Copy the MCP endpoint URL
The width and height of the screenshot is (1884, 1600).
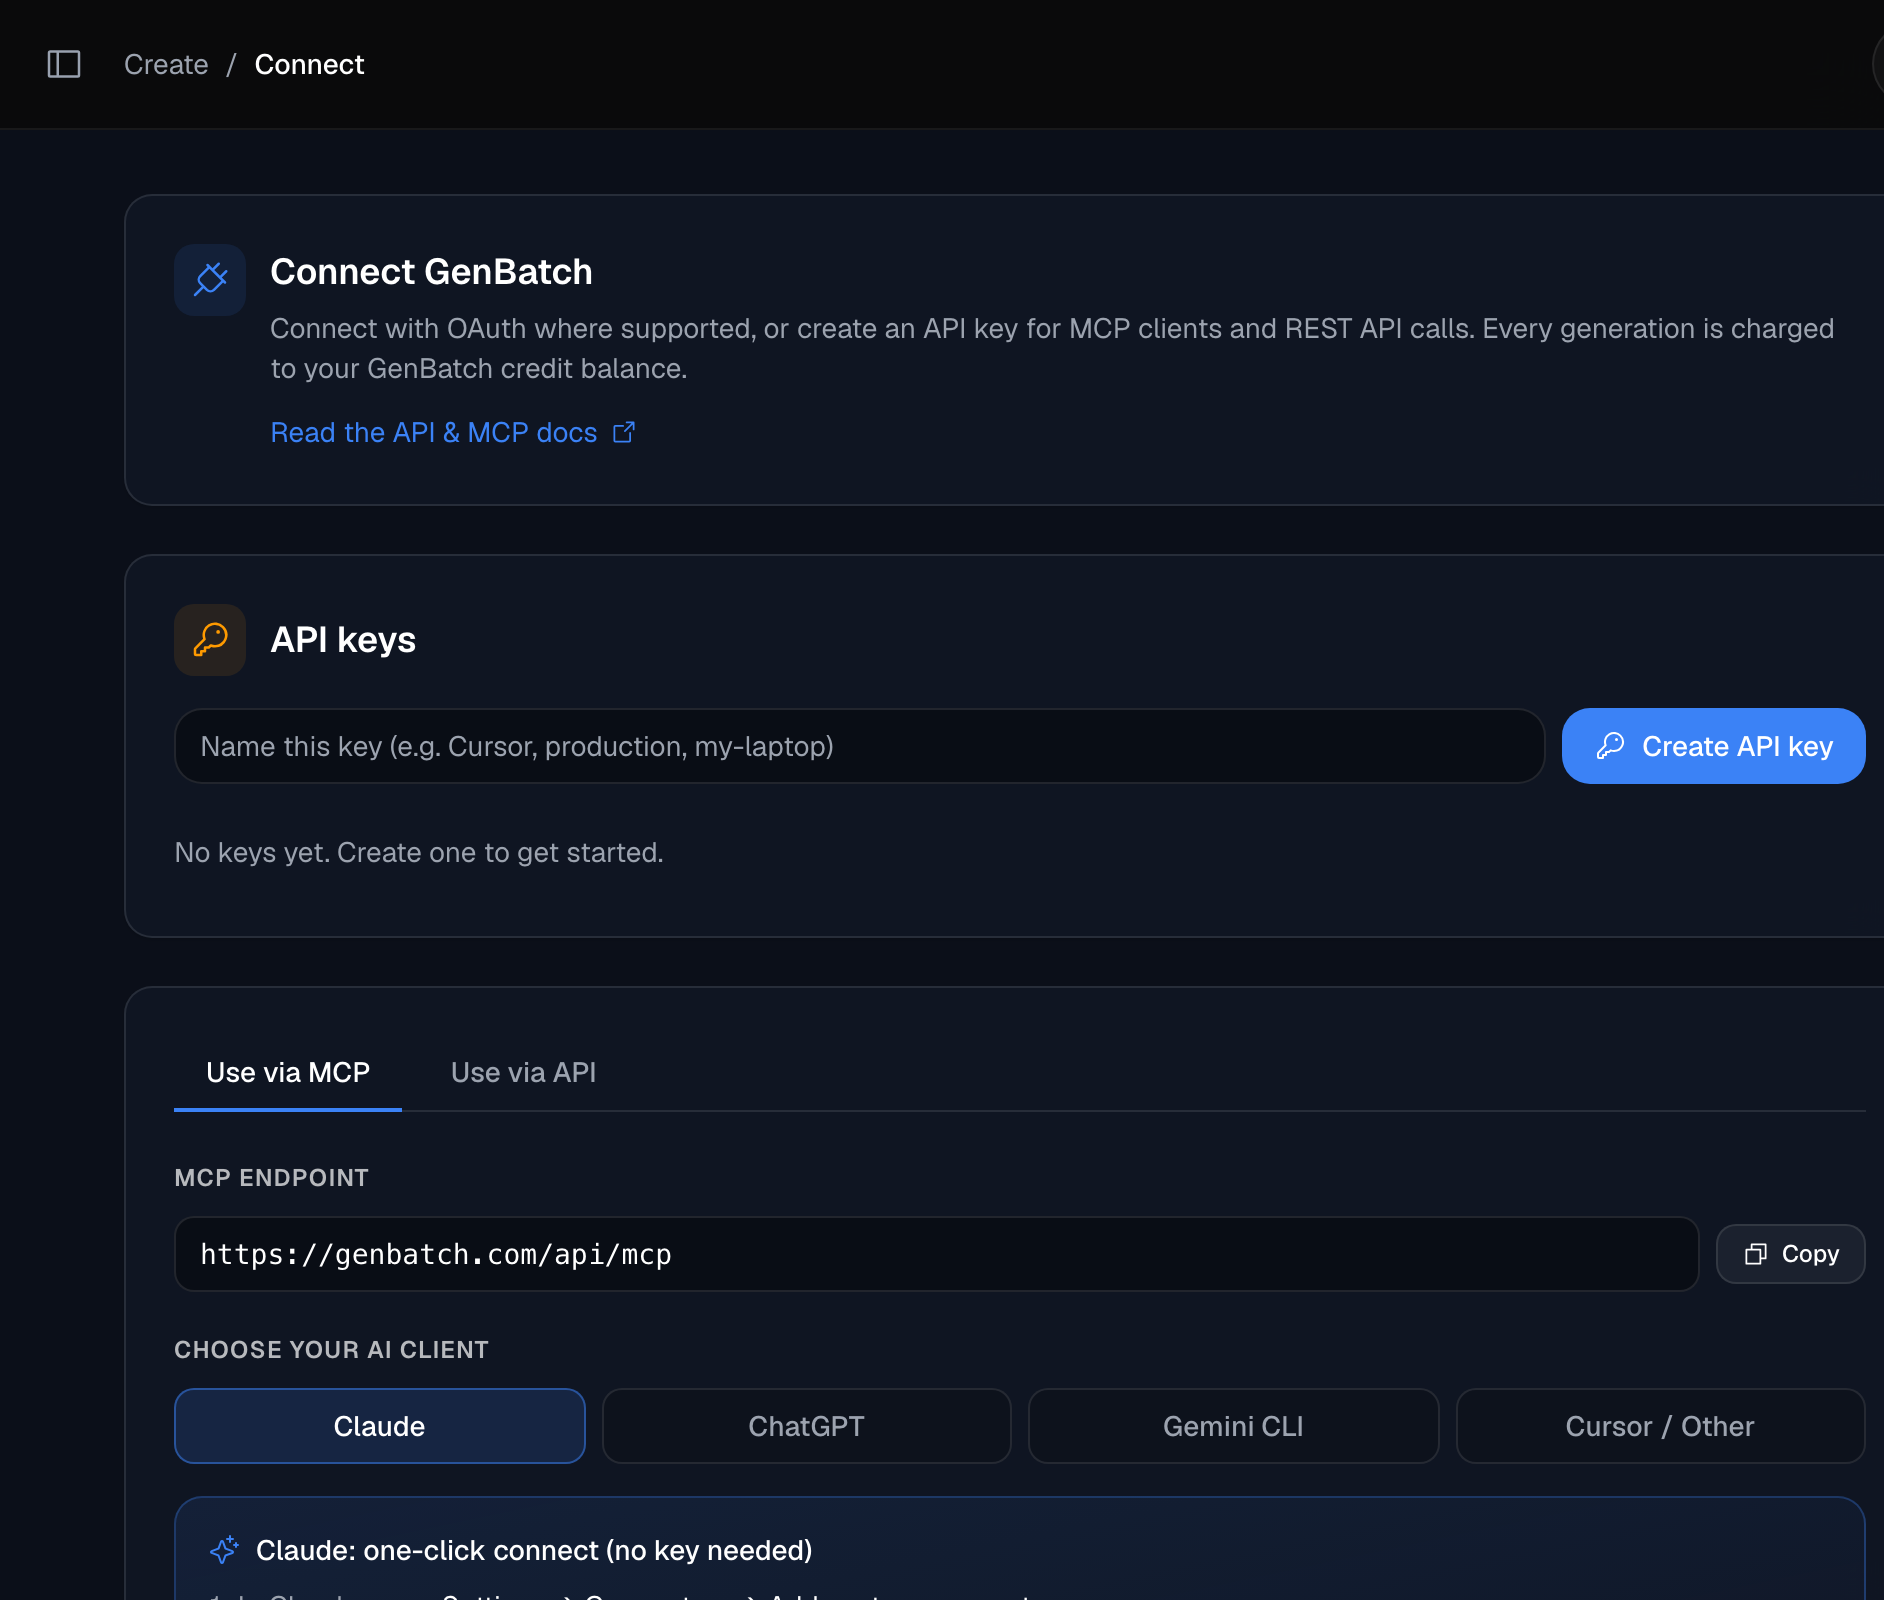[1791, 1254]
